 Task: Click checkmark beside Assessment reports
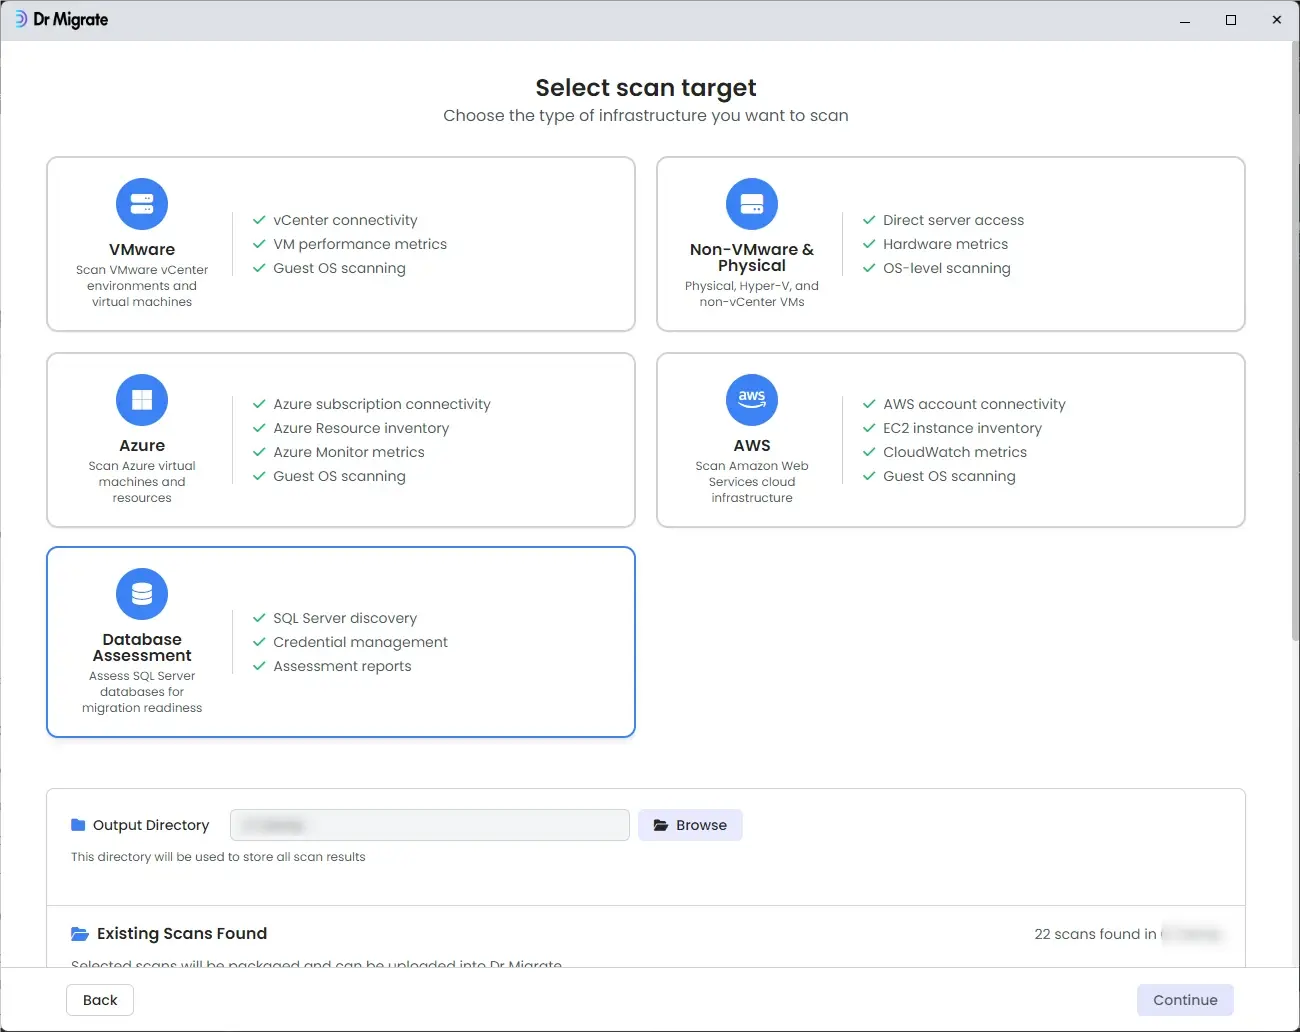259,666
